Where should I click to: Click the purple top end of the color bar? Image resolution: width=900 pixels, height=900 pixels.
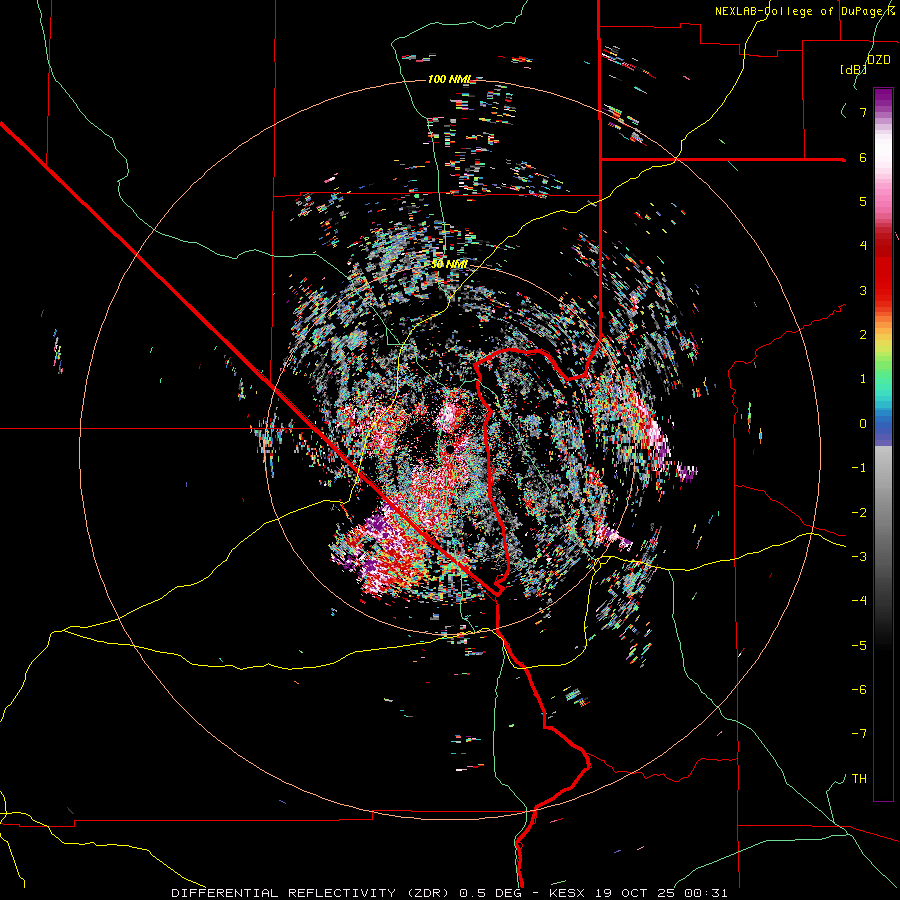(883, 98)
